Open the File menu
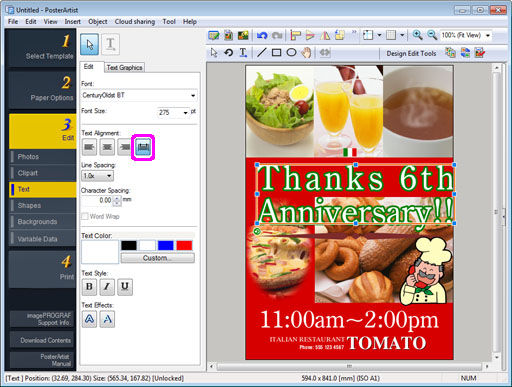512x387 pixels. [x=13, y=22]
